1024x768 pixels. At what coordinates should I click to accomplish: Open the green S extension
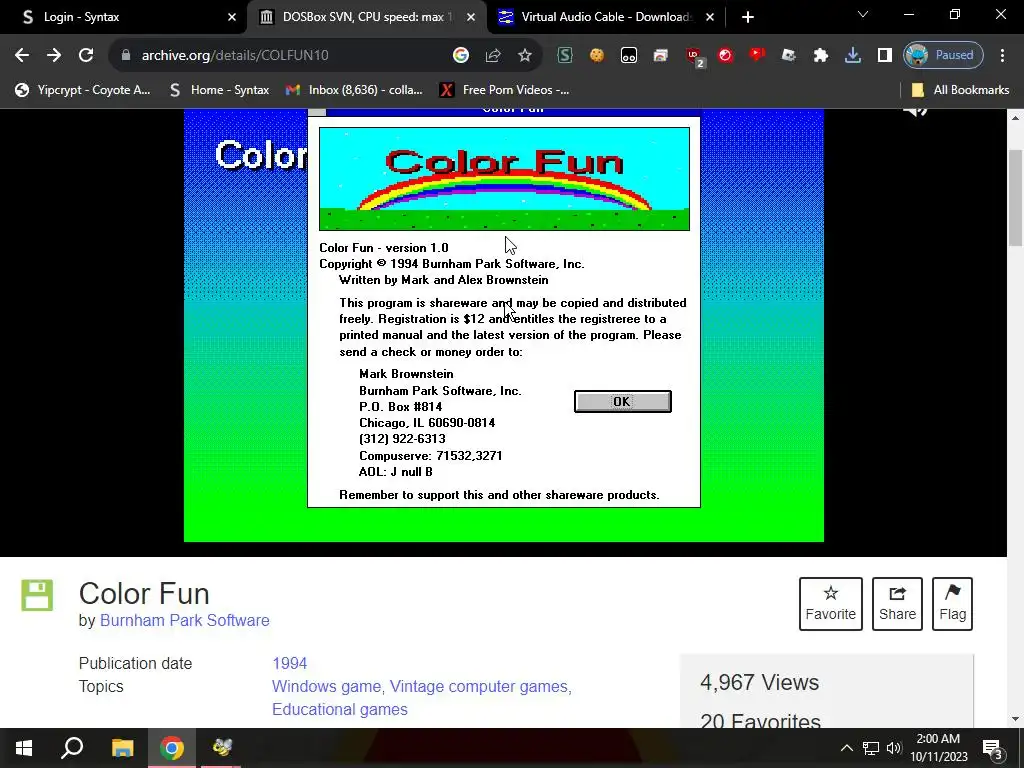tap(565, 56)
